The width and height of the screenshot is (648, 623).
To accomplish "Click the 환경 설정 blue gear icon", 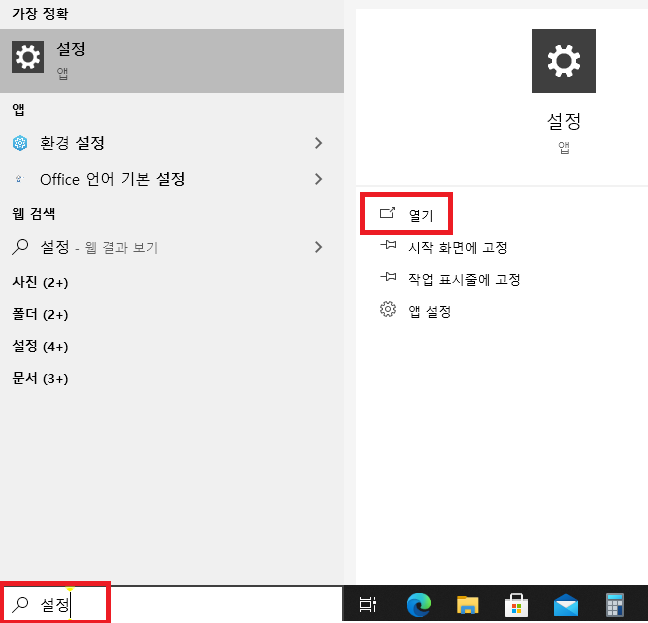I will click(x=20, y=143).
